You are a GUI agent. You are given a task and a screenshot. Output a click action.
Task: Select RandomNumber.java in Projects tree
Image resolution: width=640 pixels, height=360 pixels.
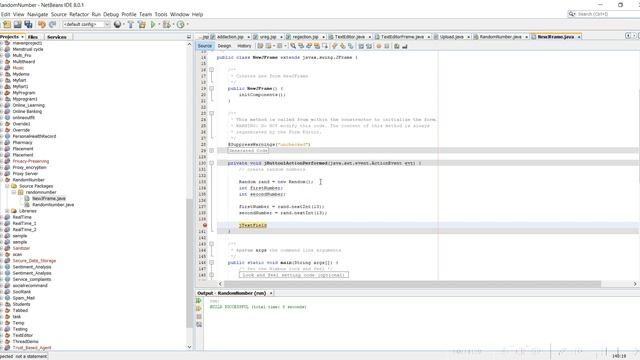pos(53,205)
